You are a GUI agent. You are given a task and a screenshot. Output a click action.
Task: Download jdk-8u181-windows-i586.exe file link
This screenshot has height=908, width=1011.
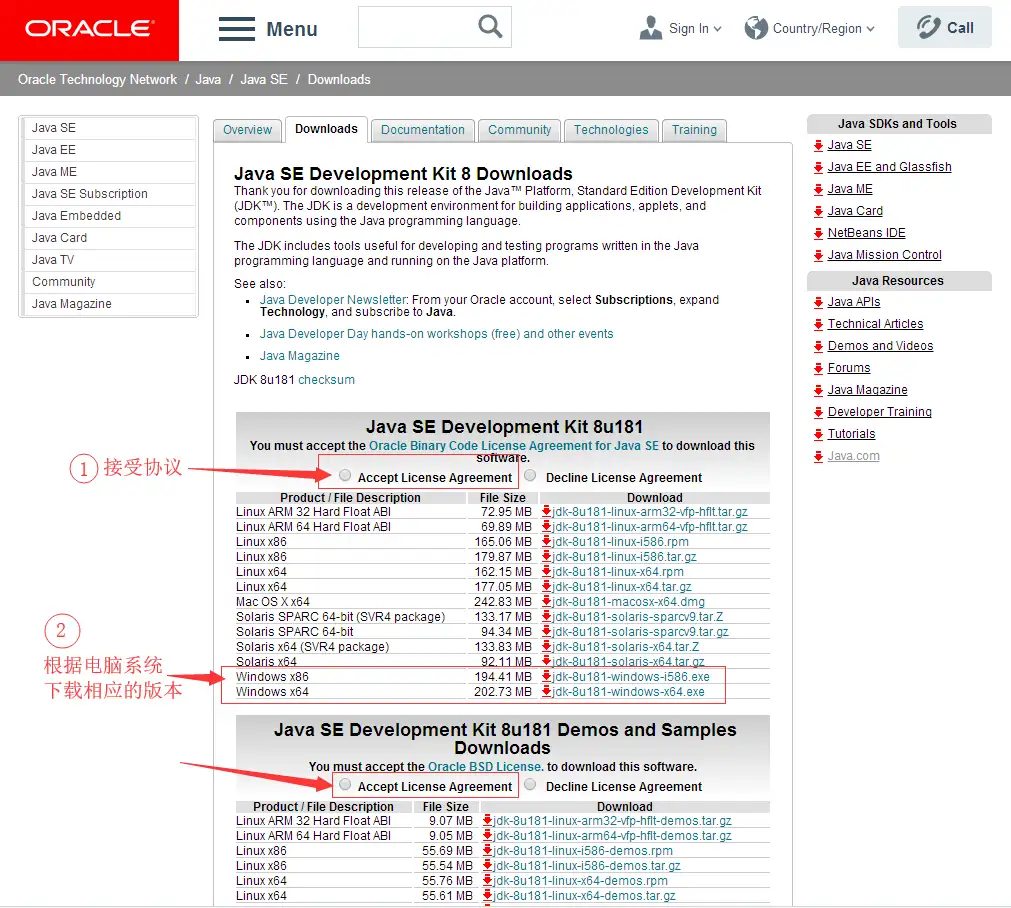pos(631,677)
